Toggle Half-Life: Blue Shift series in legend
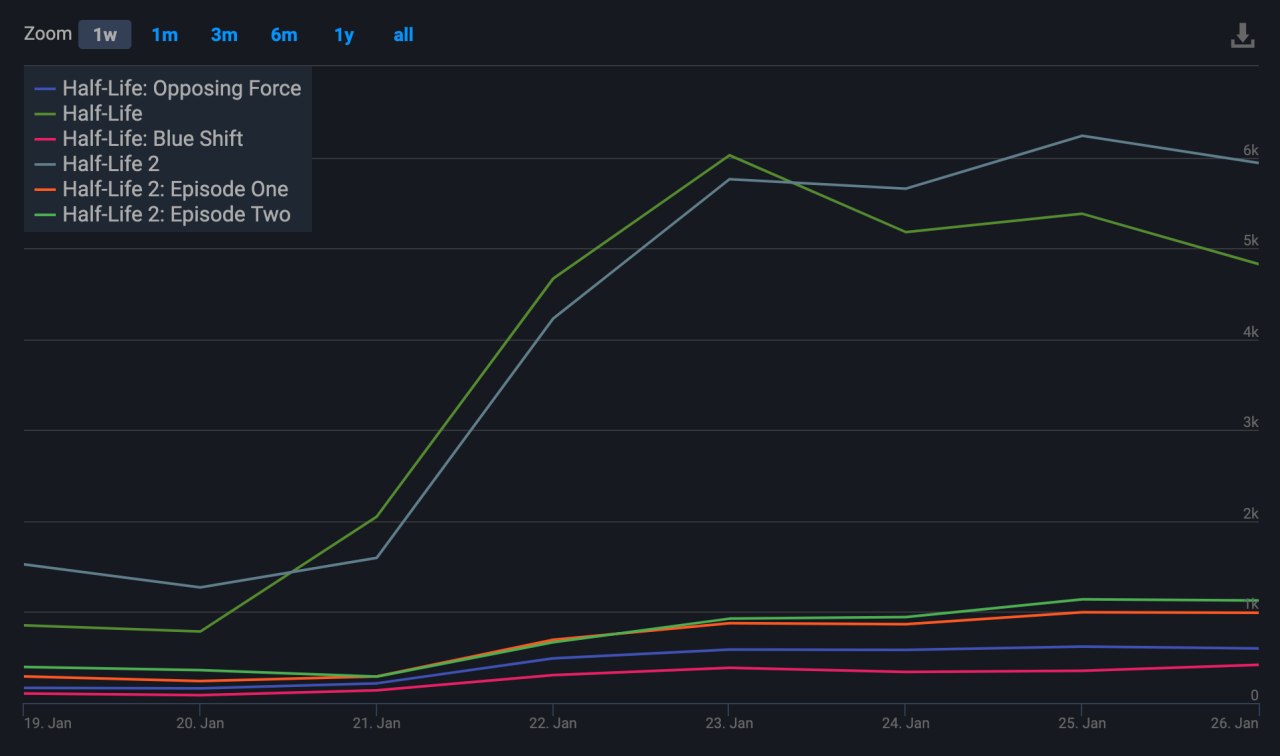The image size is (1280, 756). tap(139, 139)
